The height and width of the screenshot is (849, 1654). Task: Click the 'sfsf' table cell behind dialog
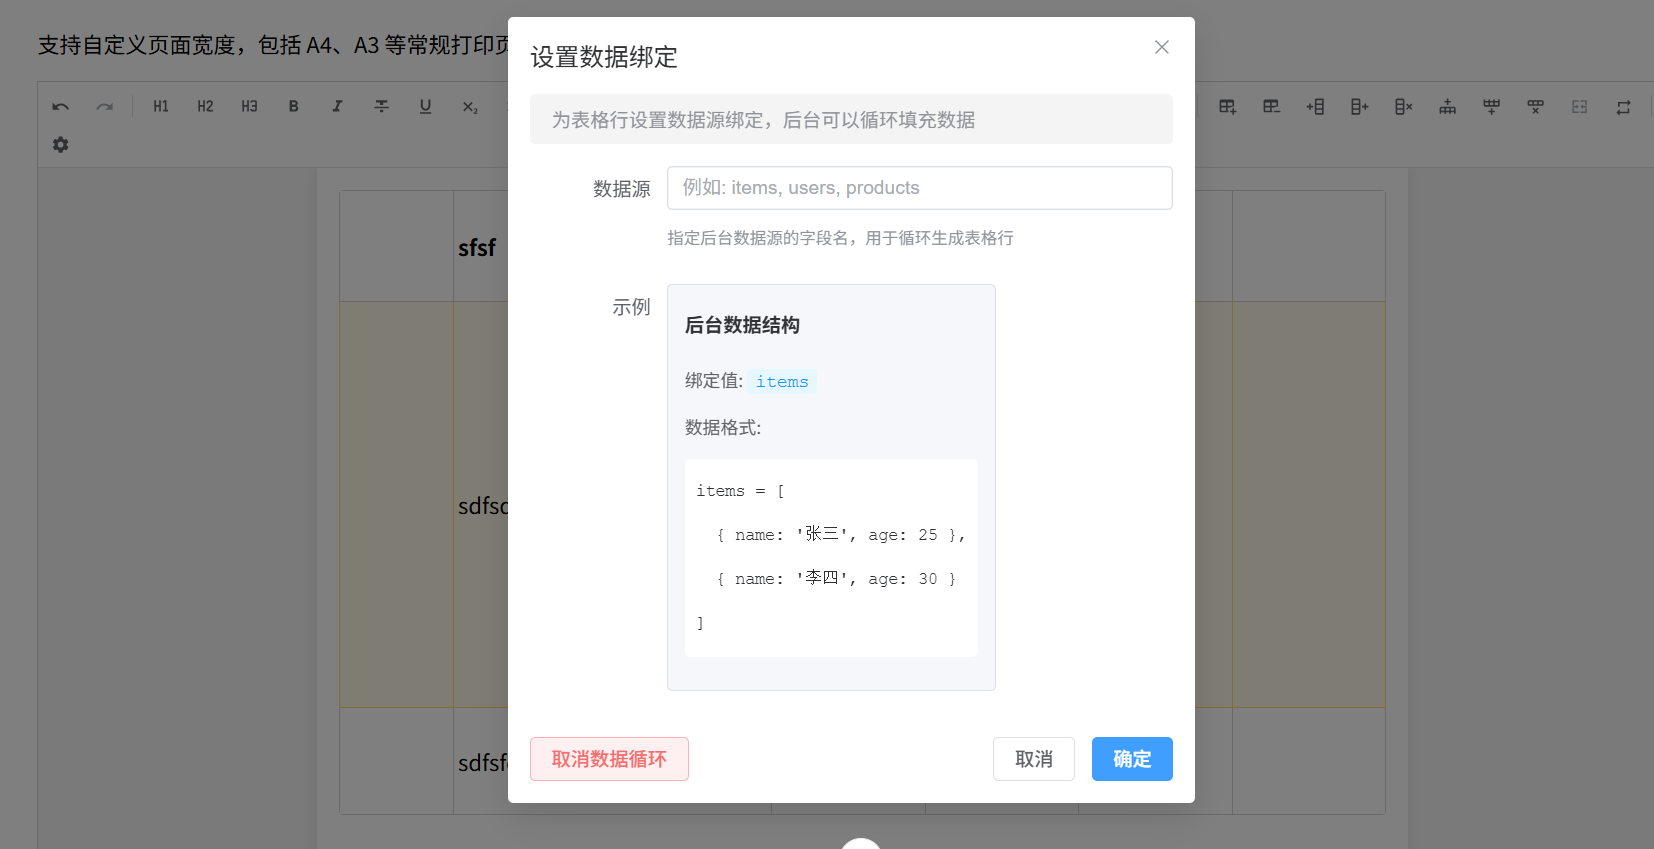pyautogui.click(x=477, y=247)
